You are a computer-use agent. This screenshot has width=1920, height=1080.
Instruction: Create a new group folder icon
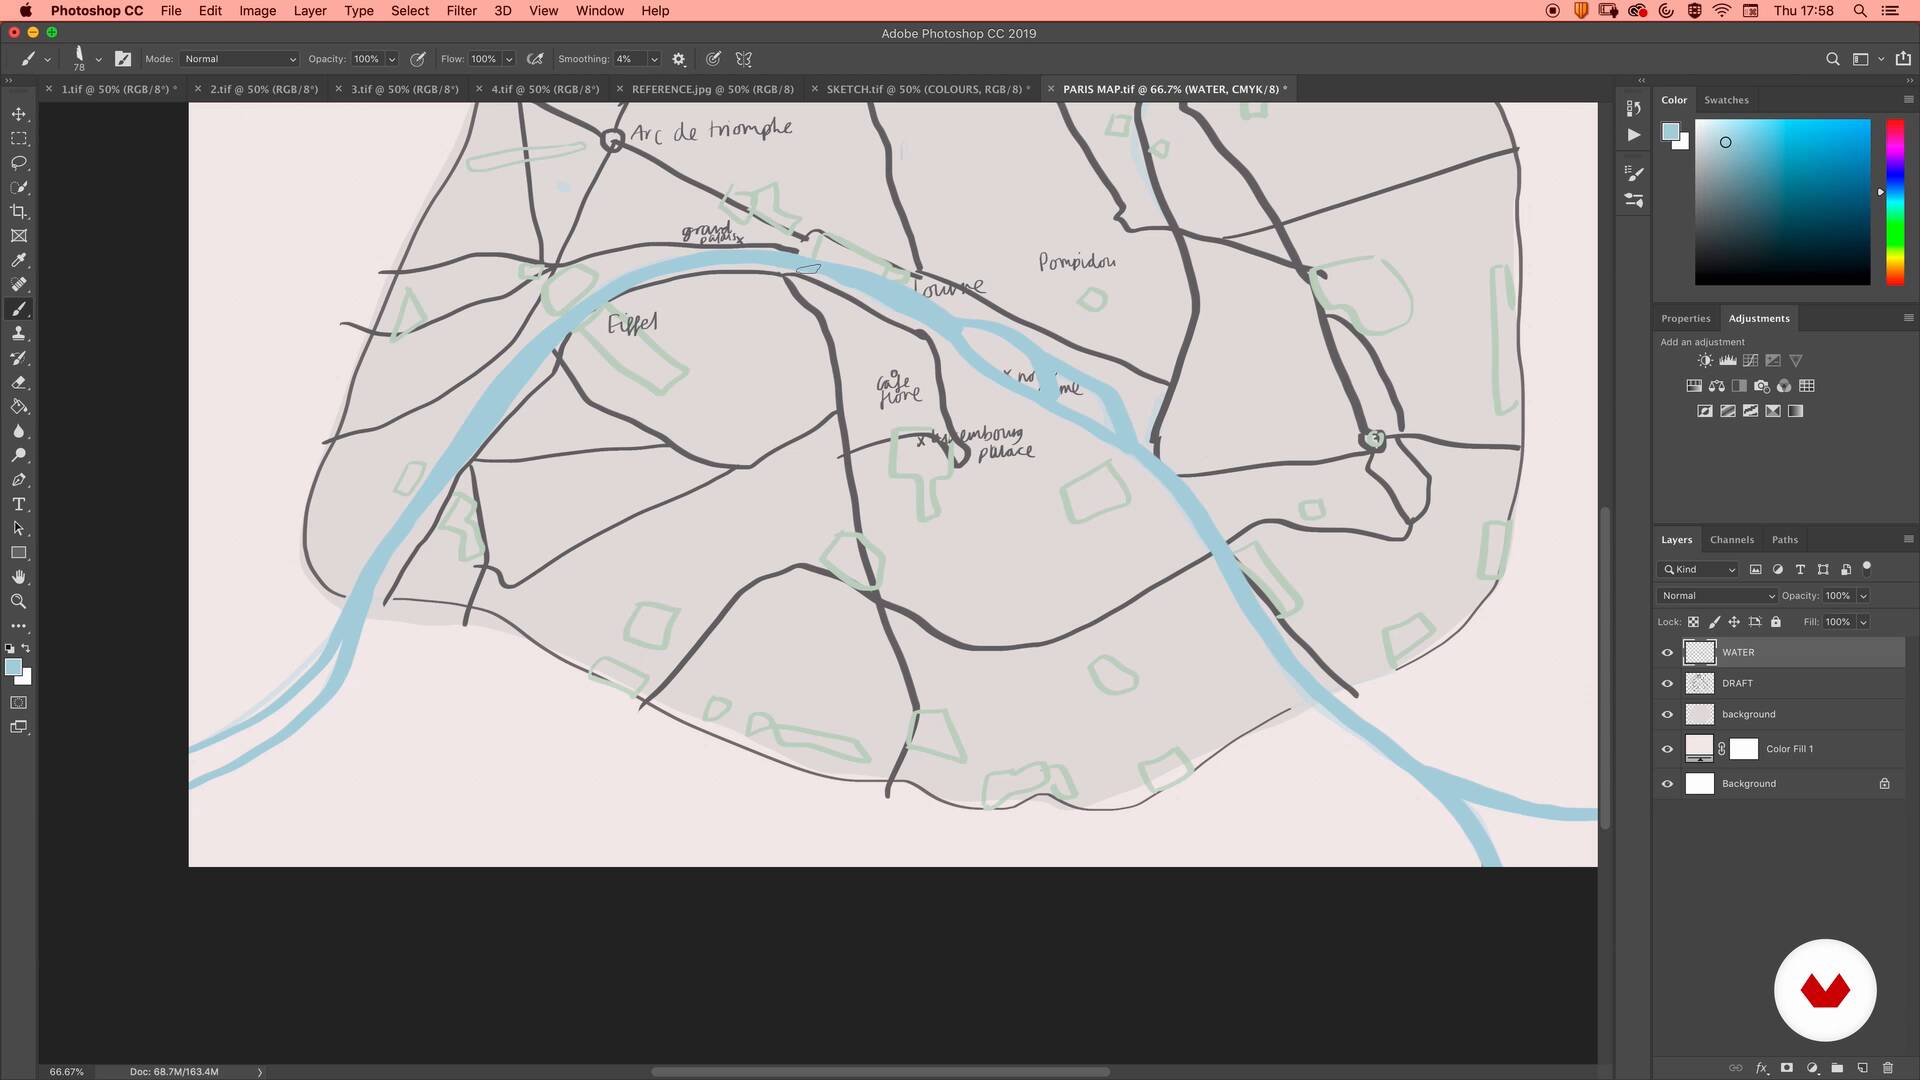(x=1837, y=1068)
